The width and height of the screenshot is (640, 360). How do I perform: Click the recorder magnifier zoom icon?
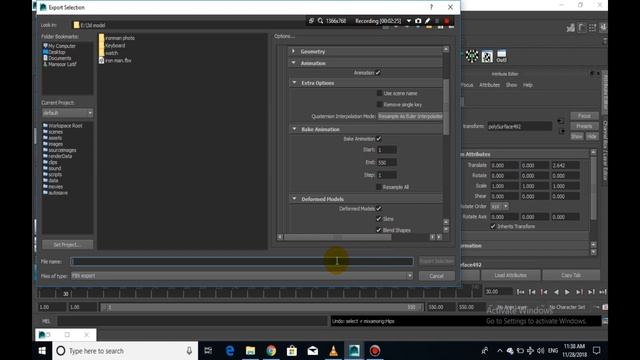pos(320,21)
